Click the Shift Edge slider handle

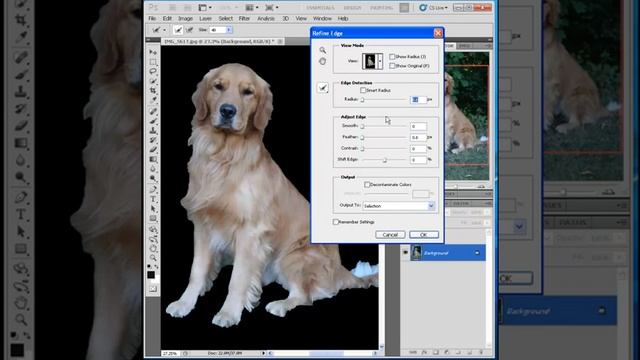(384, 160)
